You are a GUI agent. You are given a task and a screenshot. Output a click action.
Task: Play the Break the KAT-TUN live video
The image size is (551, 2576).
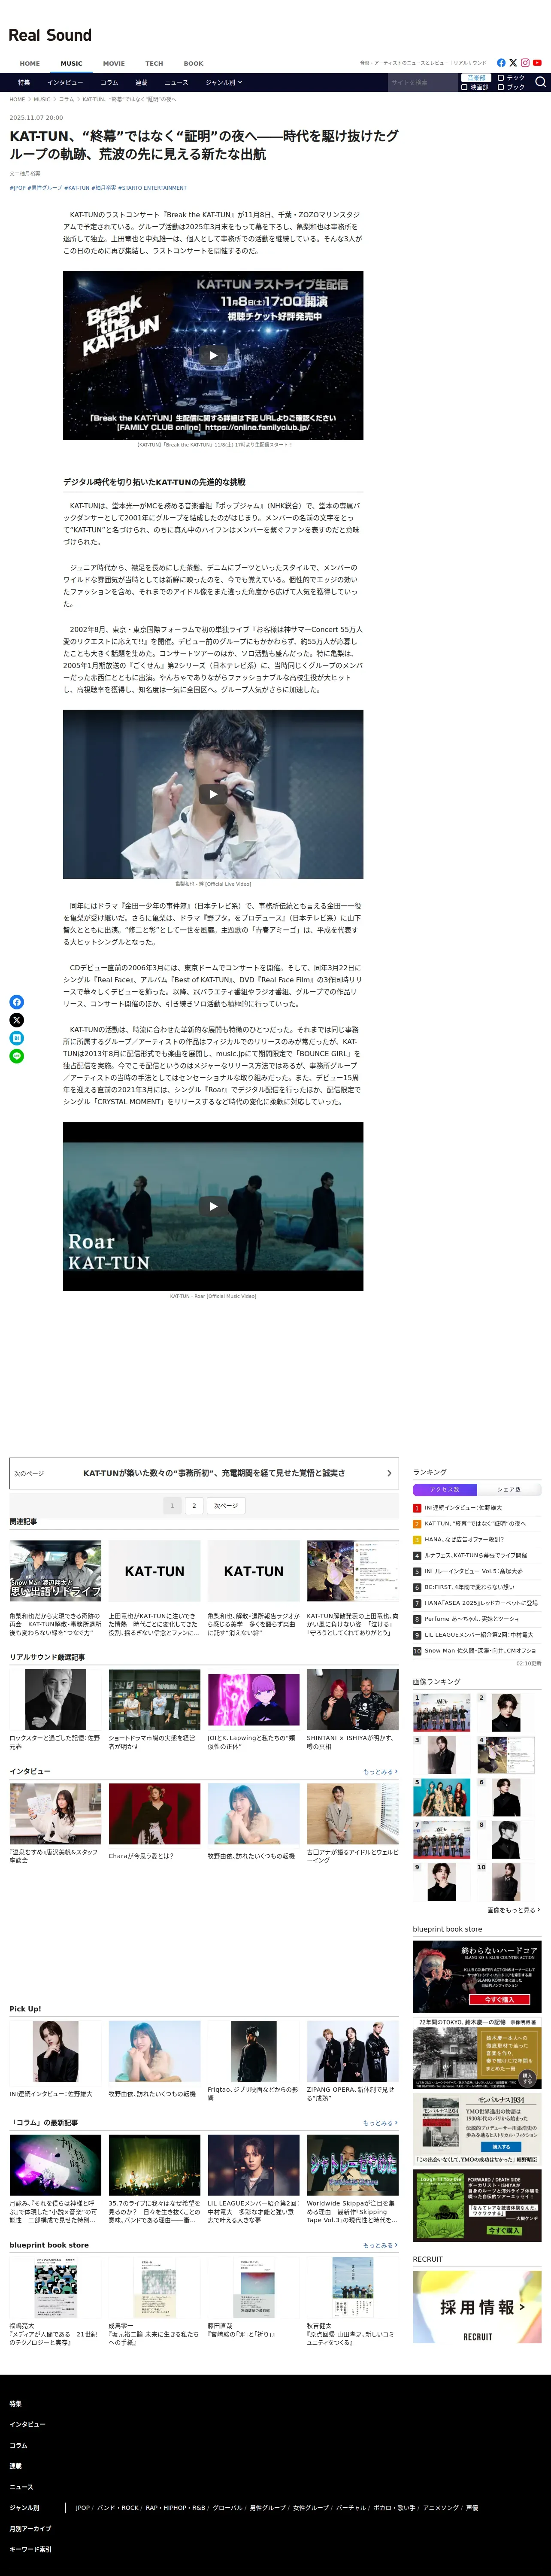(x=213, y=355)
